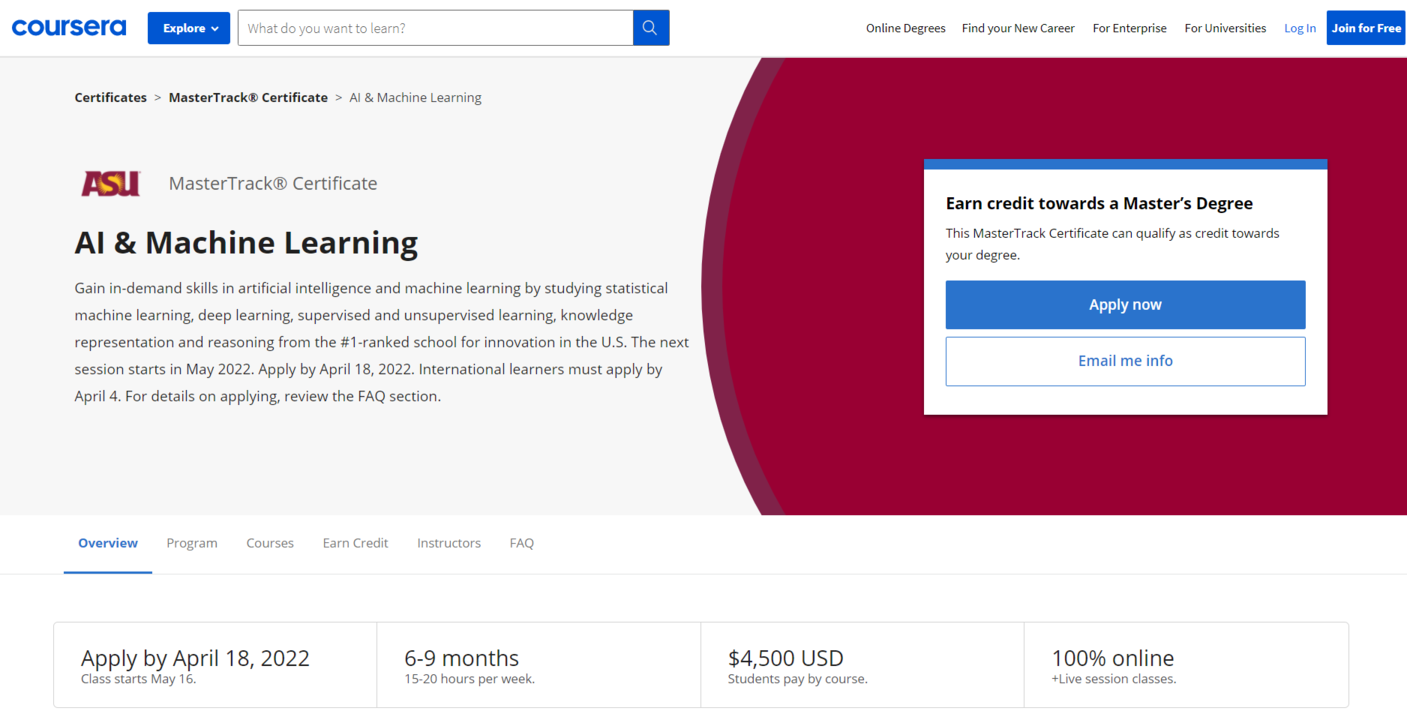Jump to the FAQ tab
This screenshot has height=723, width=1407.
(x=522, y=543)
